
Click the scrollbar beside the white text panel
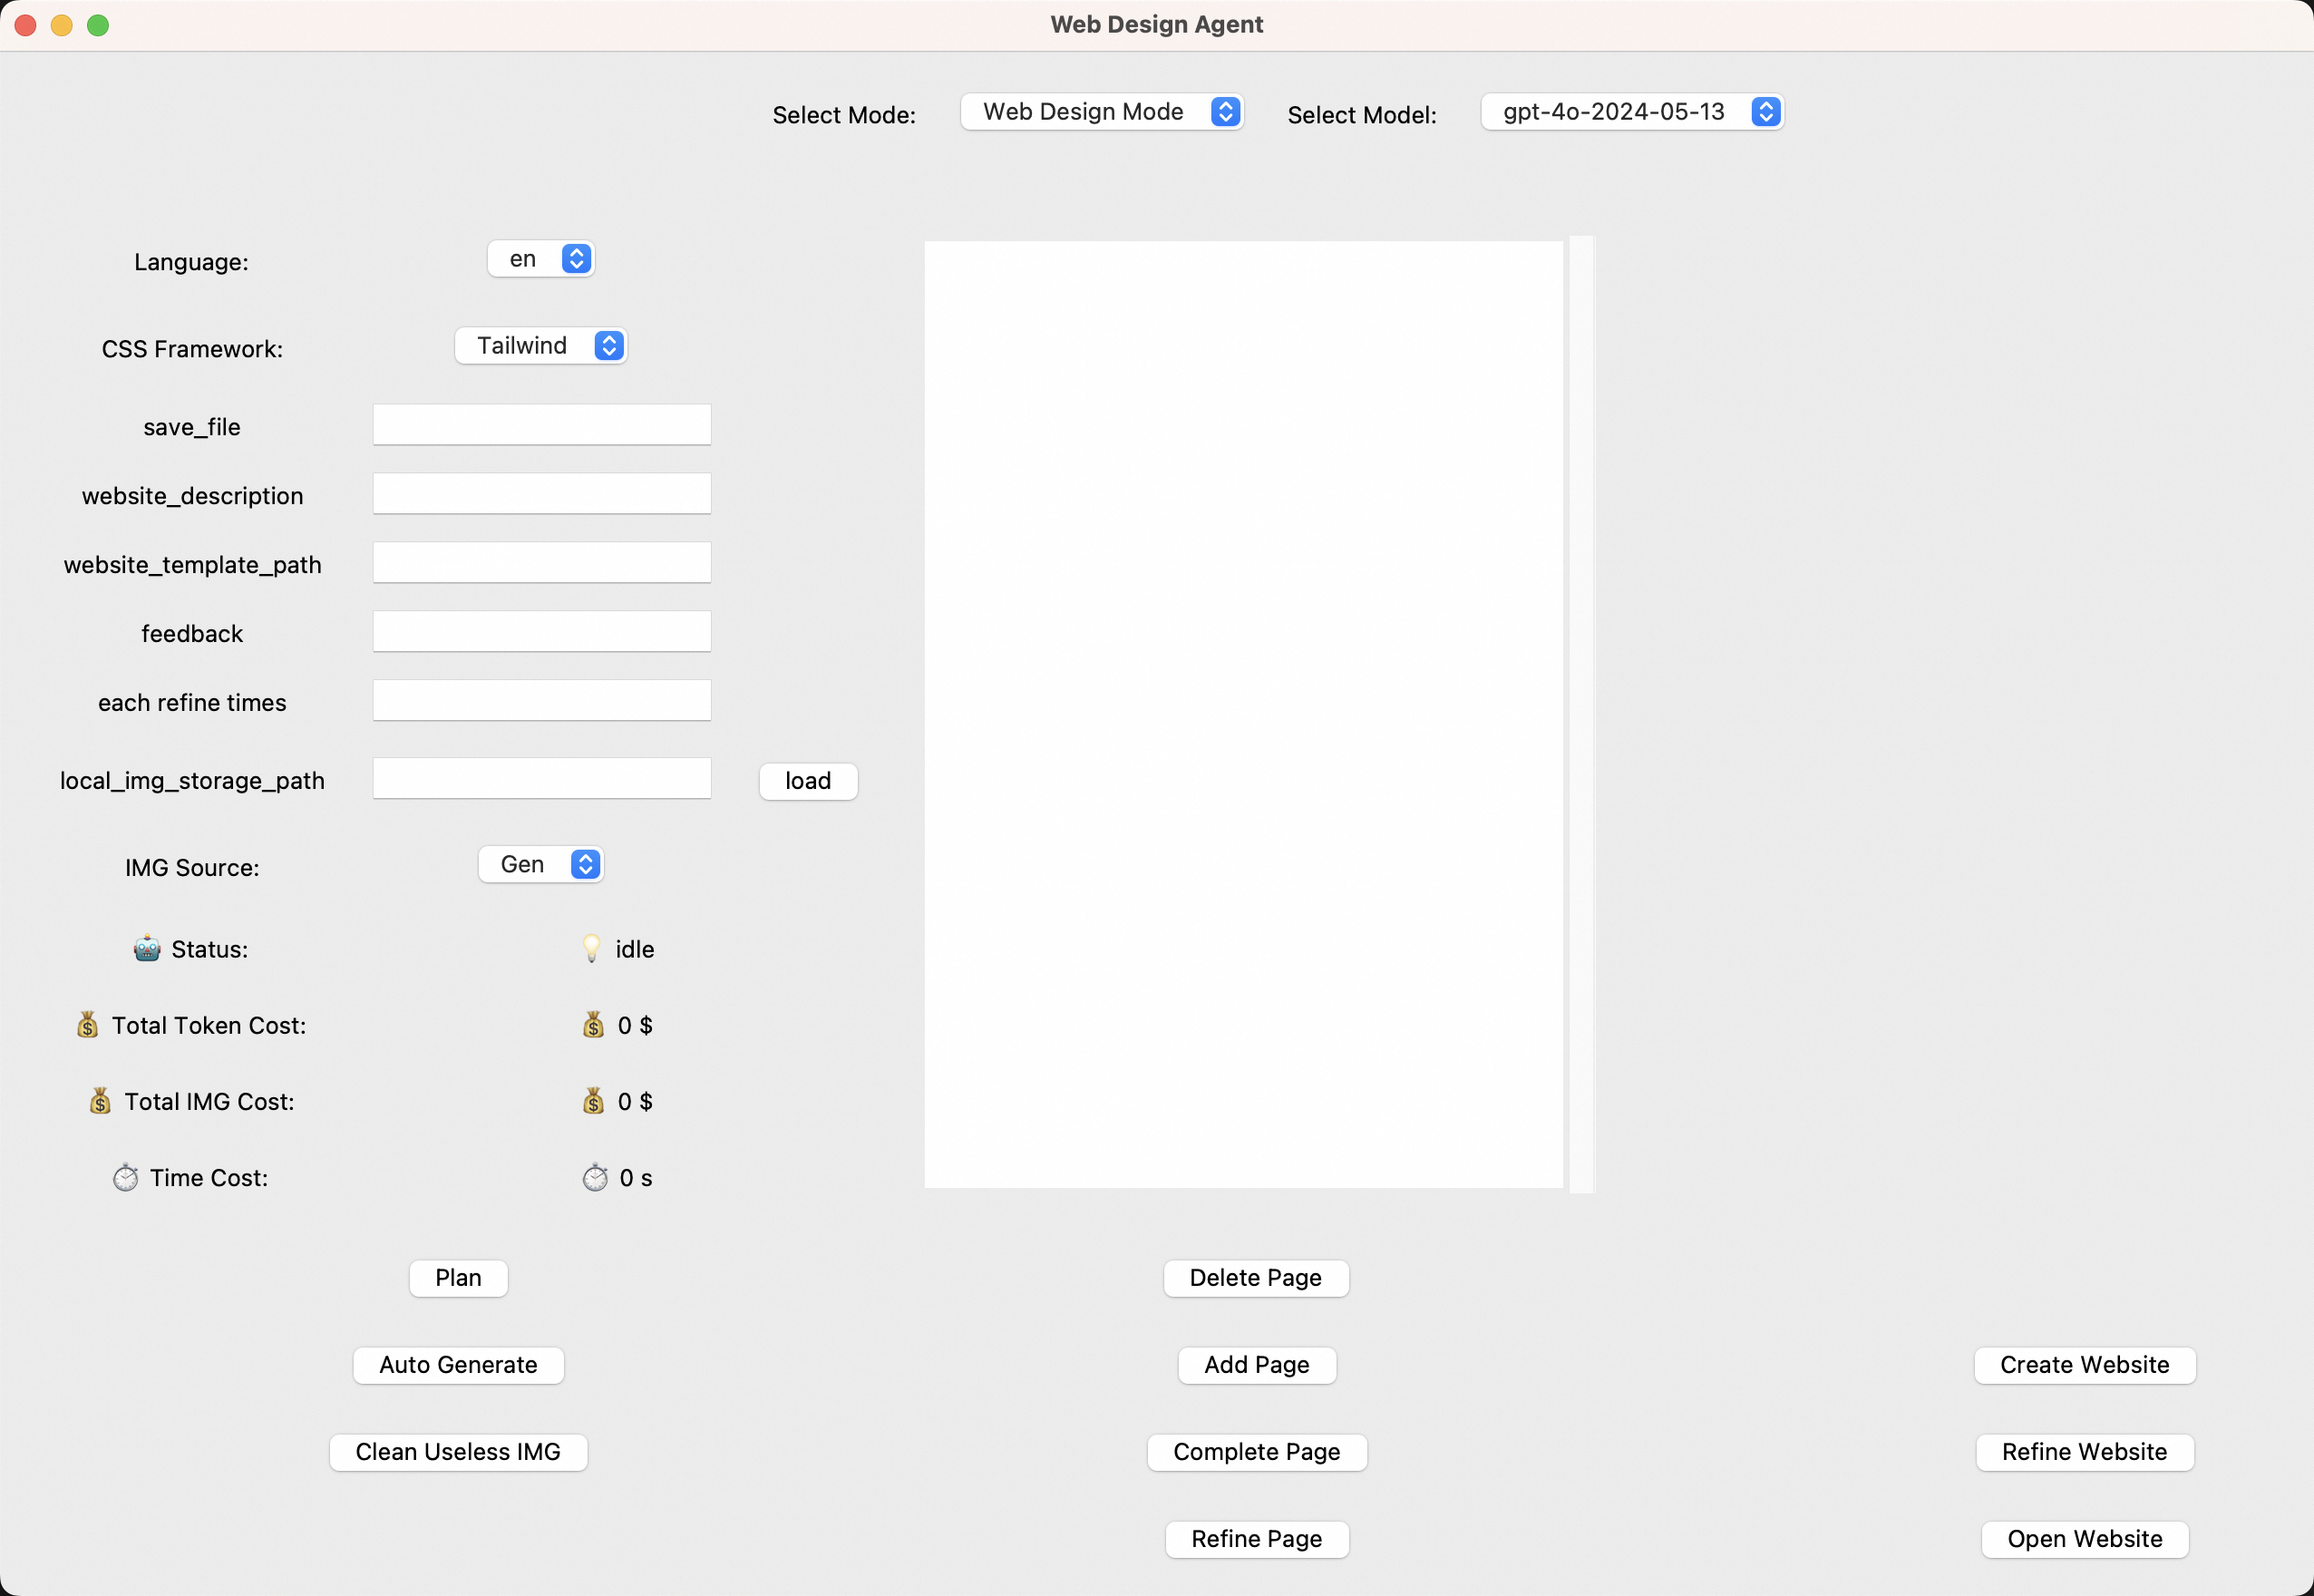(1581, 714)
